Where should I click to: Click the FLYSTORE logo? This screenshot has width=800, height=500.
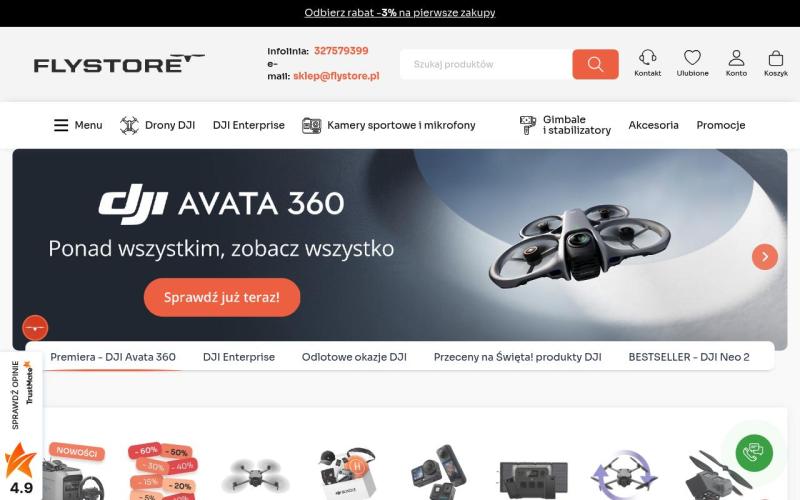pos(119,64)
